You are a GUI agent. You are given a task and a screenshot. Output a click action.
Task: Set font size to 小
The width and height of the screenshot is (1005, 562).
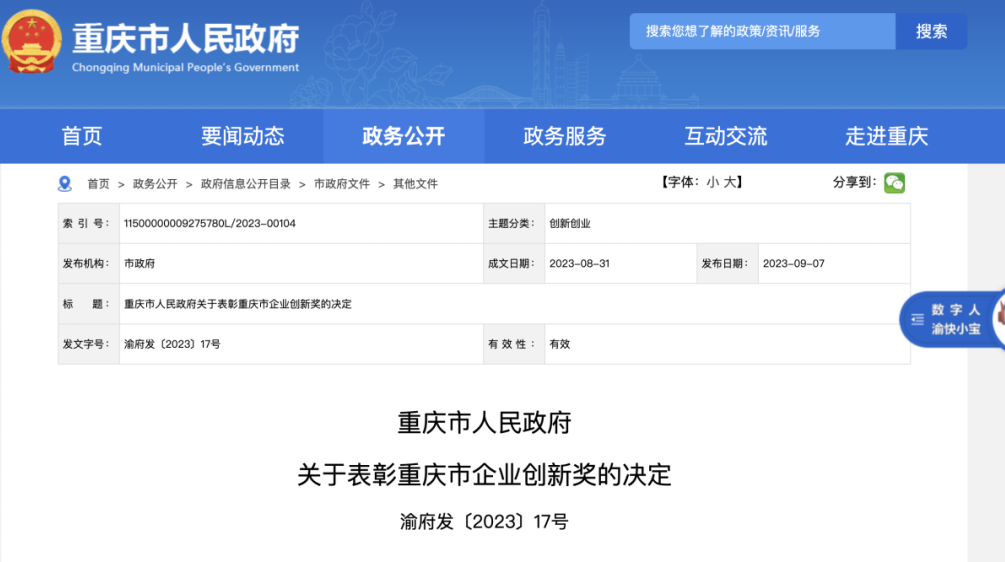point(712,183)
